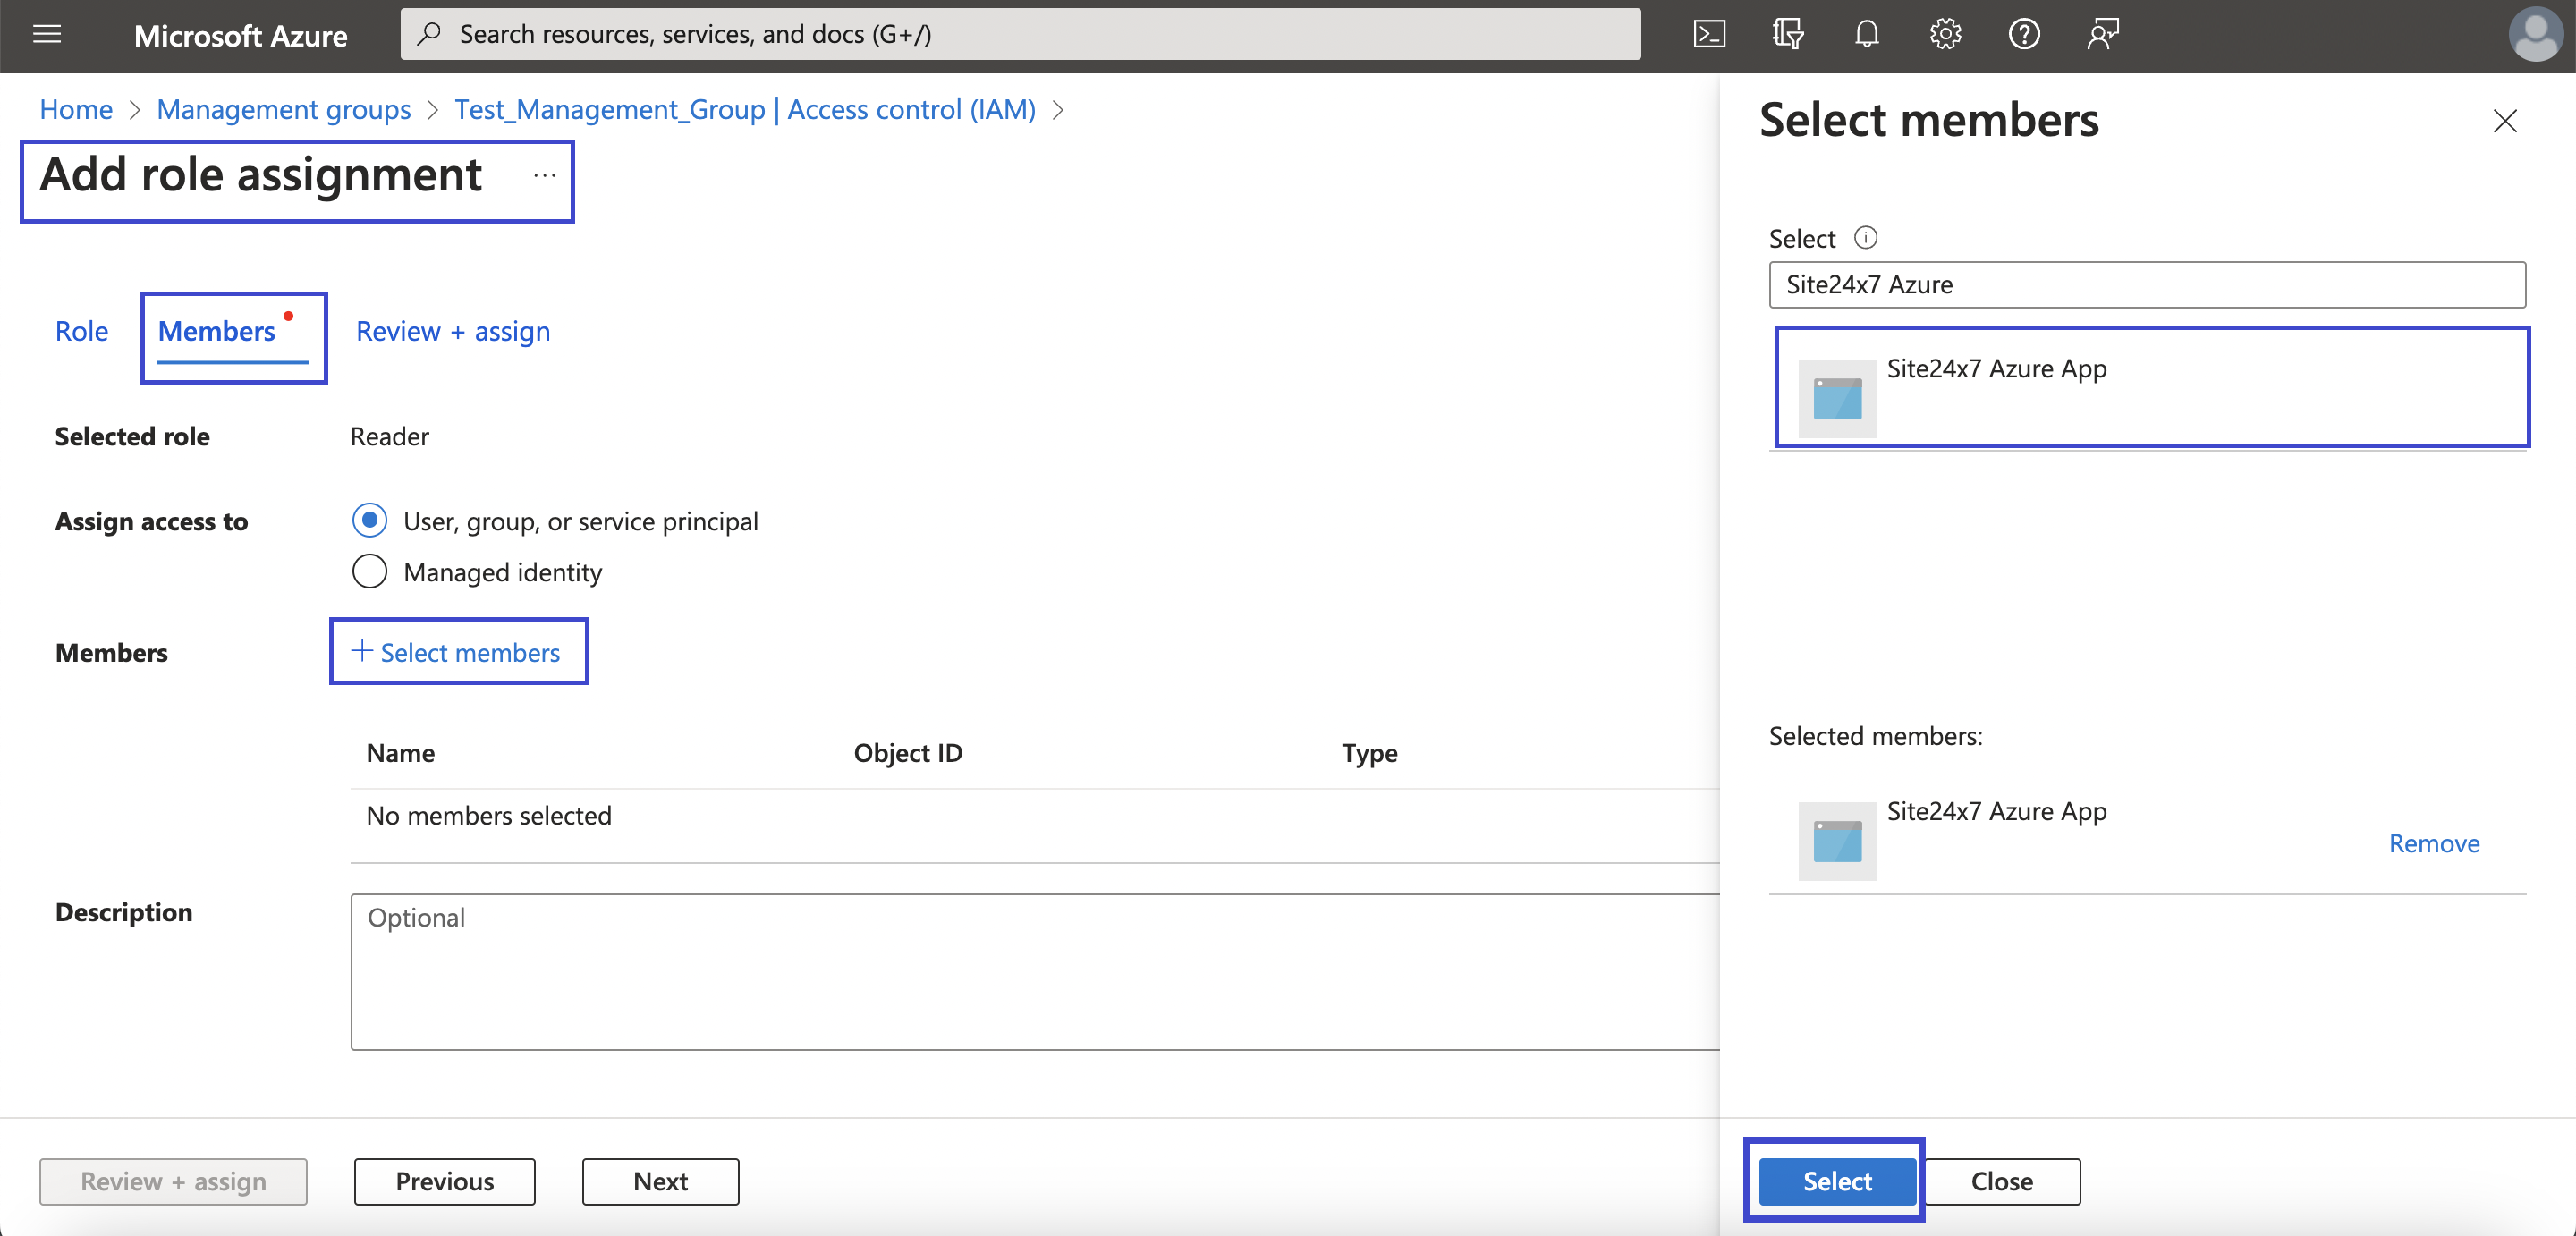This screenshot has height=1236, width=2576.
Task: Open portal settings gear
Action: [1945, 33]
